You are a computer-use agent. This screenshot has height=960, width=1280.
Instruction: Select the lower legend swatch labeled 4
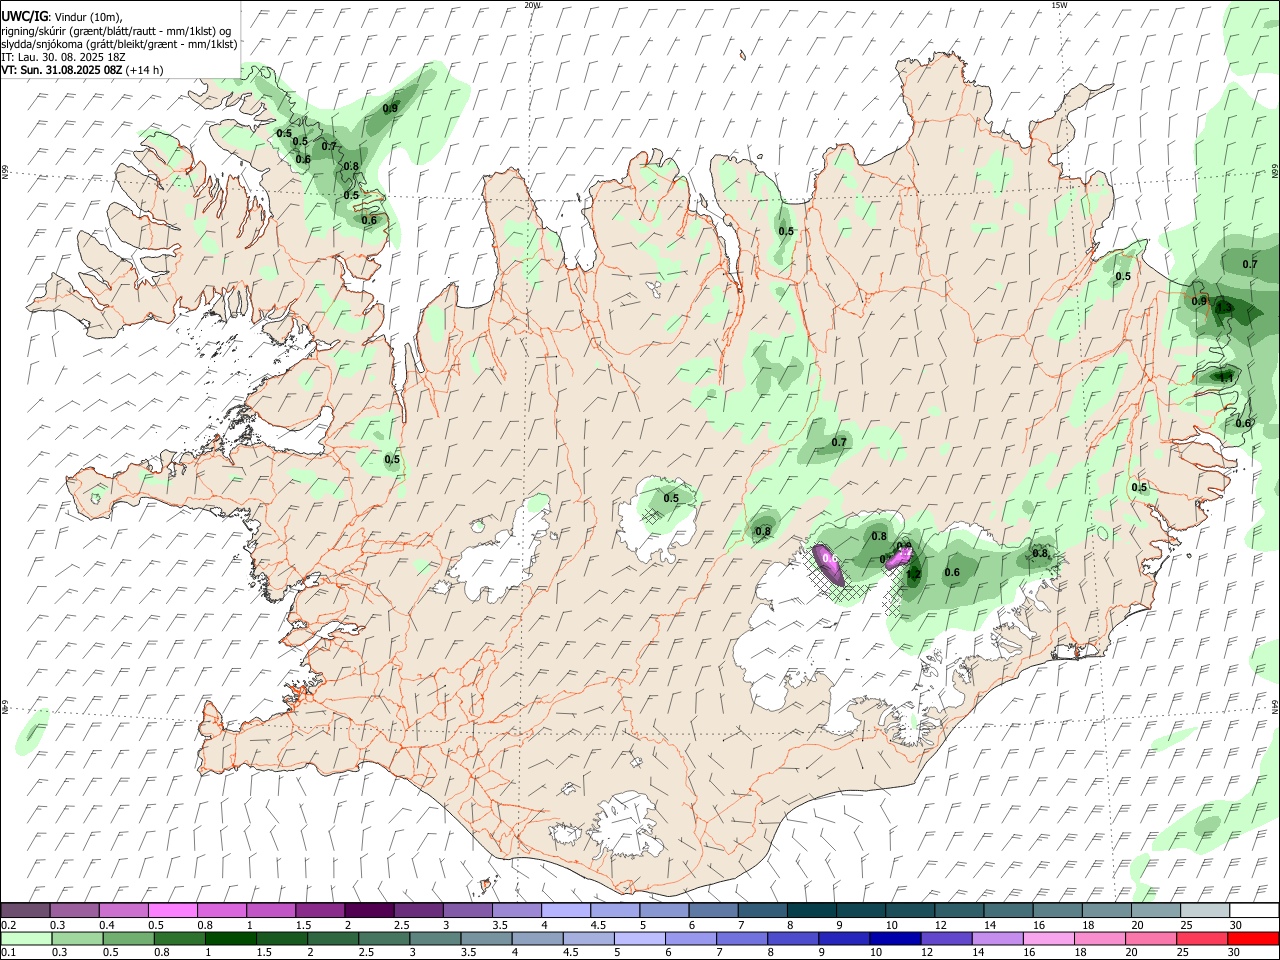pos(537,938)
